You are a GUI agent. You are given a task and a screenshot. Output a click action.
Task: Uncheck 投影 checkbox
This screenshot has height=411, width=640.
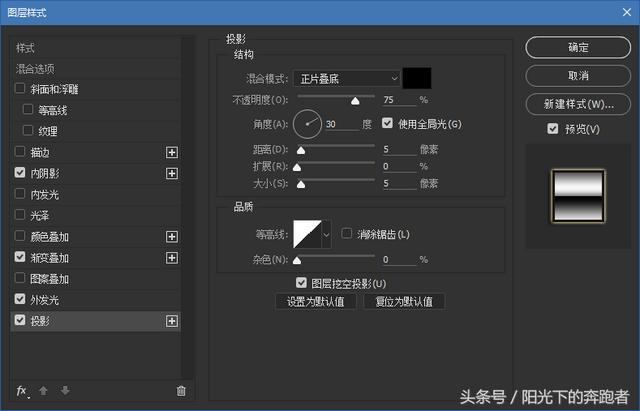(20, 320)
